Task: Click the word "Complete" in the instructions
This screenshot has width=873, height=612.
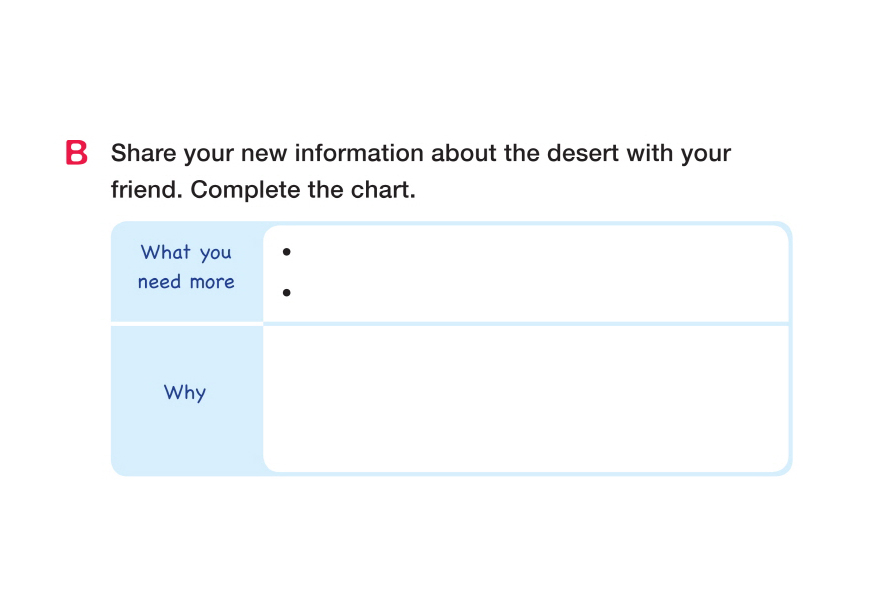Action: point(246,189)
